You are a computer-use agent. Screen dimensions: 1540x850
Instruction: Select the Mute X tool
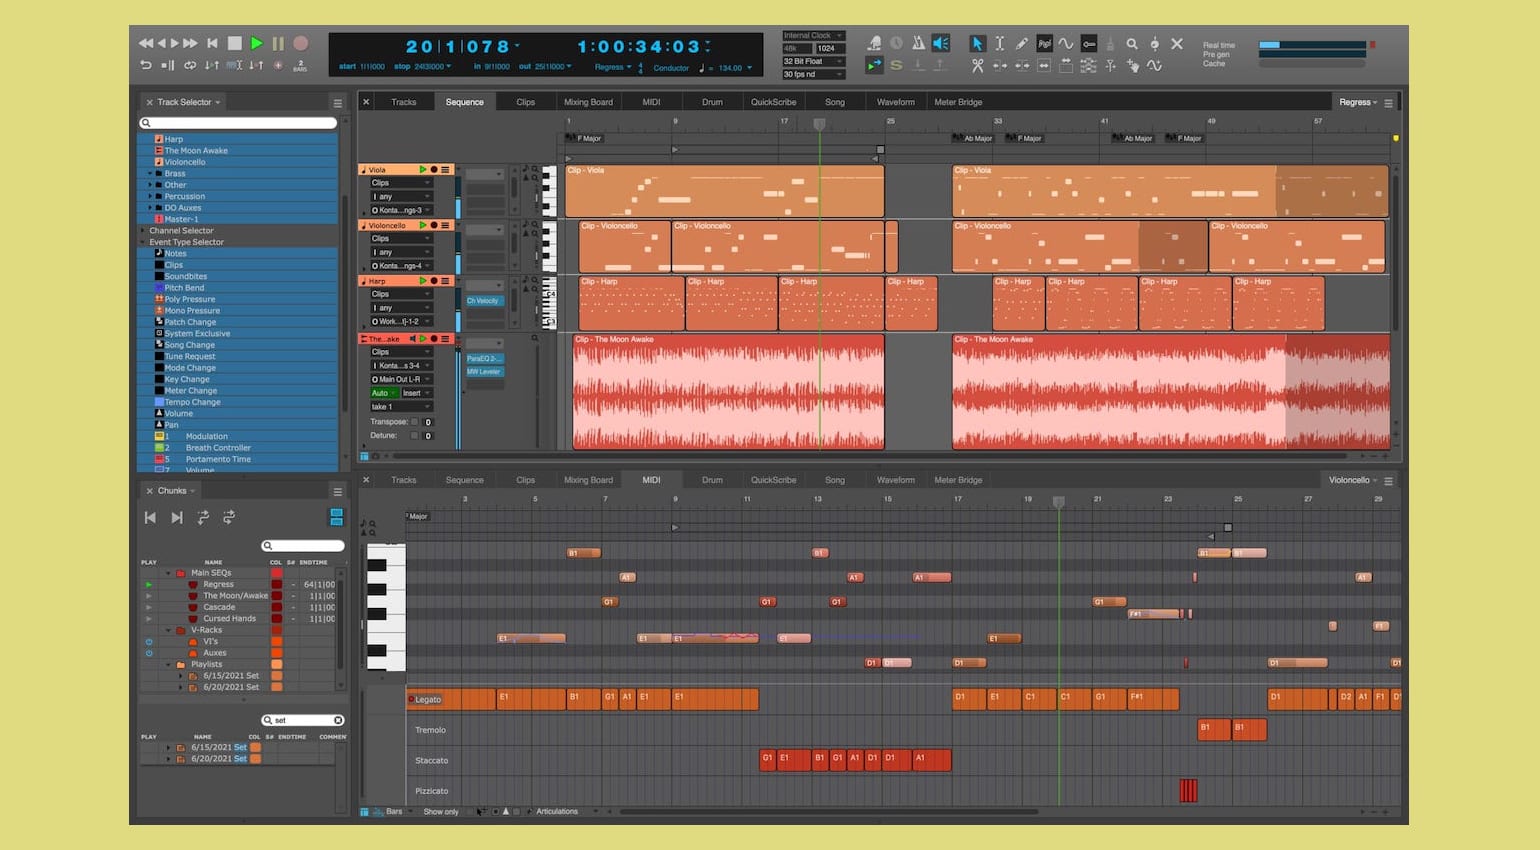click(x=1177, y=43)
